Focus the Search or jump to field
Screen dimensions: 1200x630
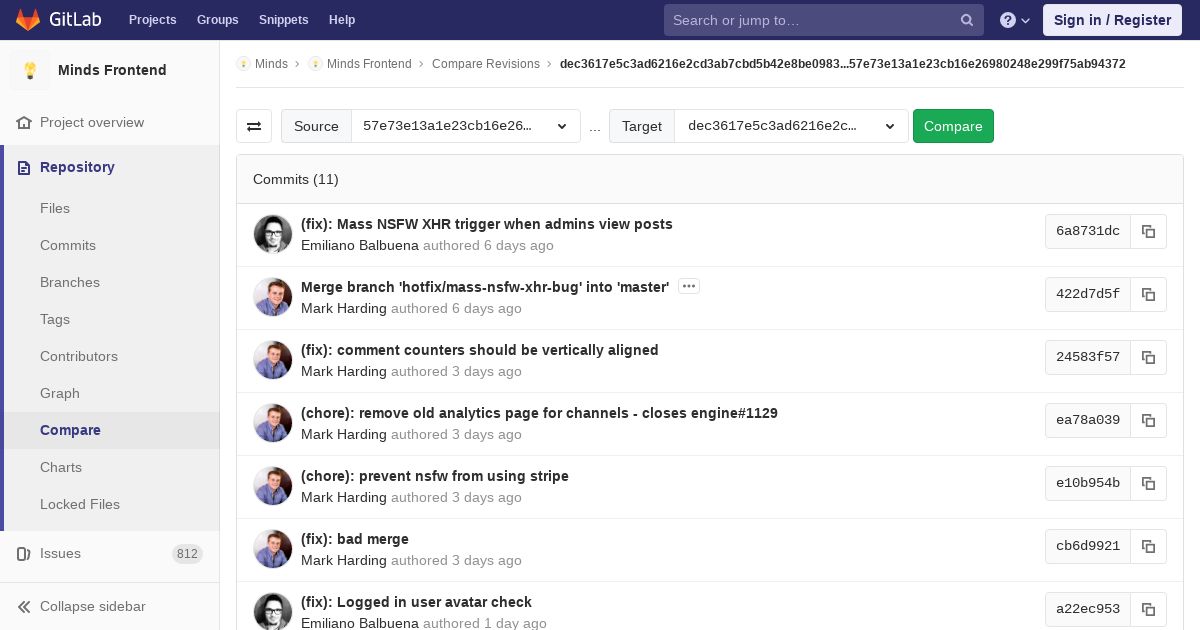[x=810, y=20]
